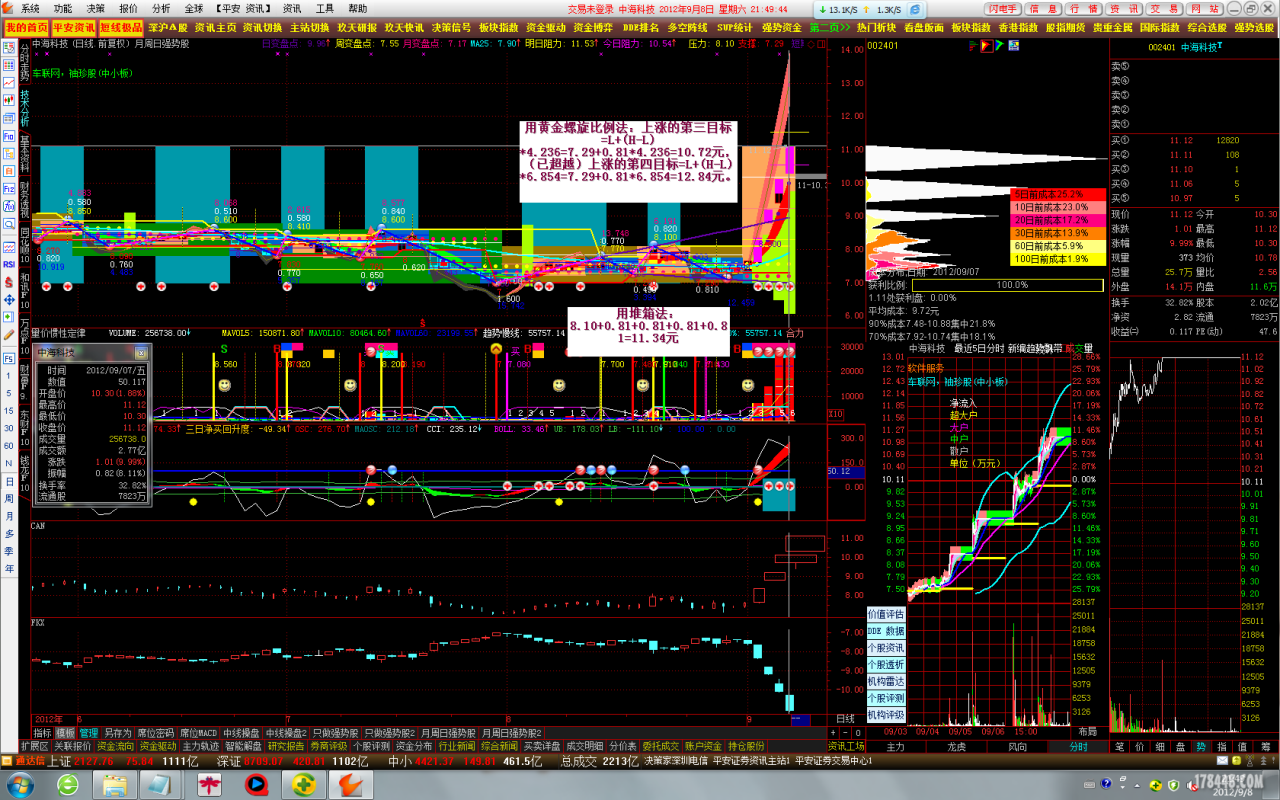1280x800 pixels.
Task: Open the 资金流向 tab
Action: point(115,746)
